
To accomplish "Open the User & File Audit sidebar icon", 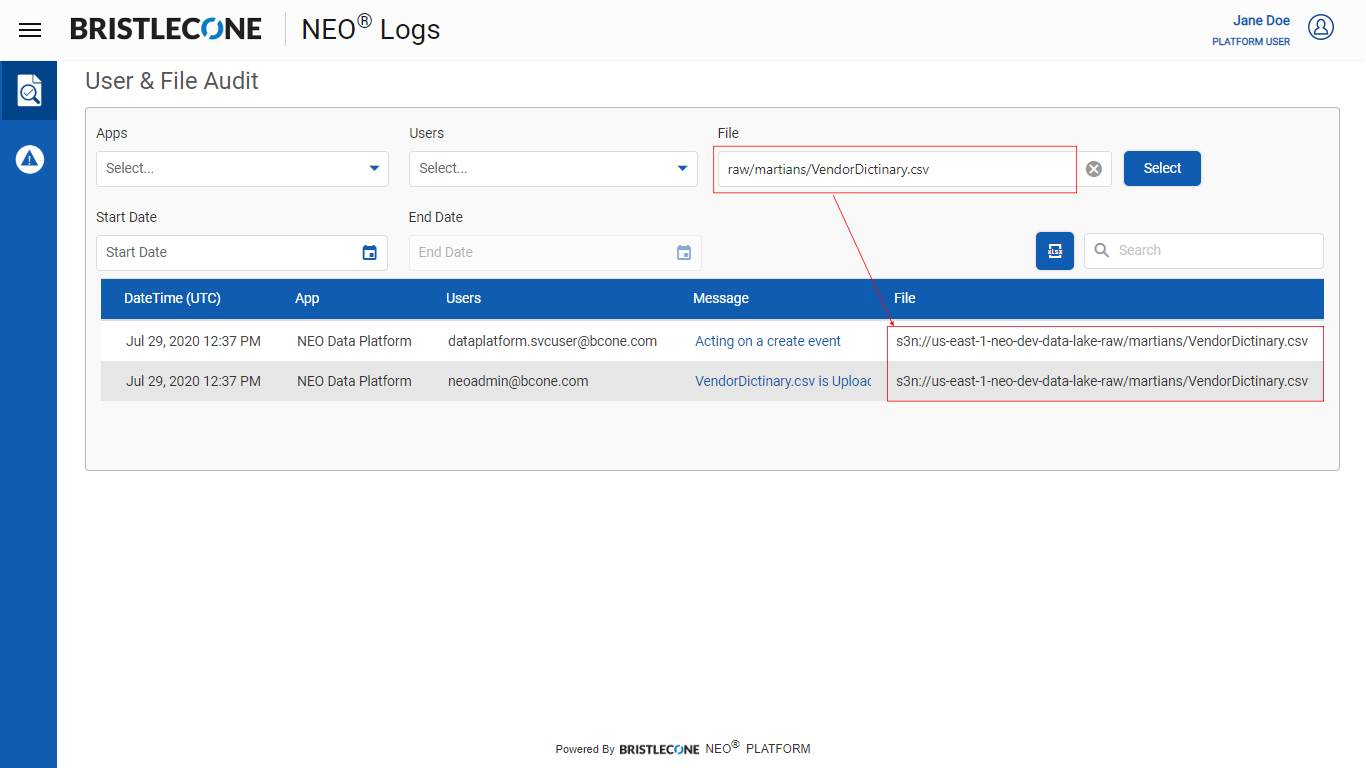I will [x=29, y=91].
